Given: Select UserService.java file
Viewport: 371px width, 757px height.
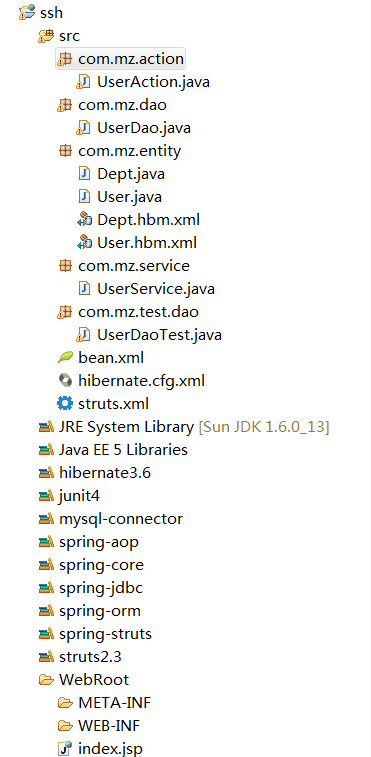Looking at the screenshot, I should pyautogui.click(x=156, y=289).
